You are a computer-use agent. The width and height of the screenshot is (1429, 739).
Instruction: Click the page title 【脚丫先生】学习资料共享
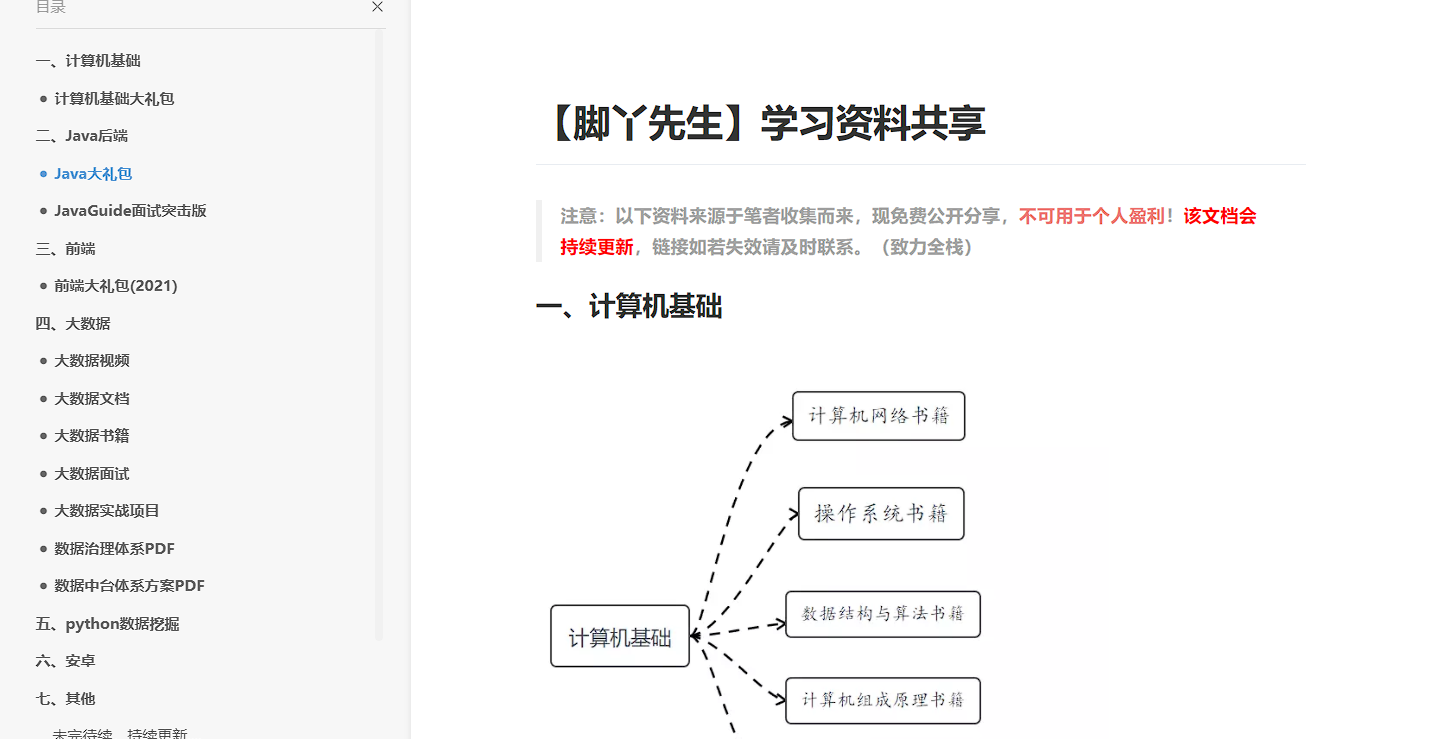(765, 124)
